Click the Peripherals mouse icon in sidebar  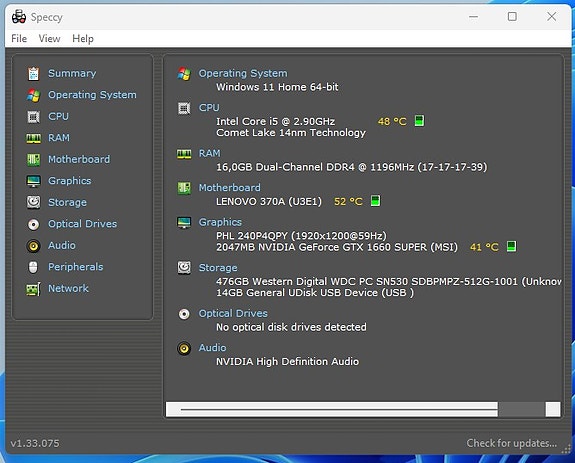point(33,267)
